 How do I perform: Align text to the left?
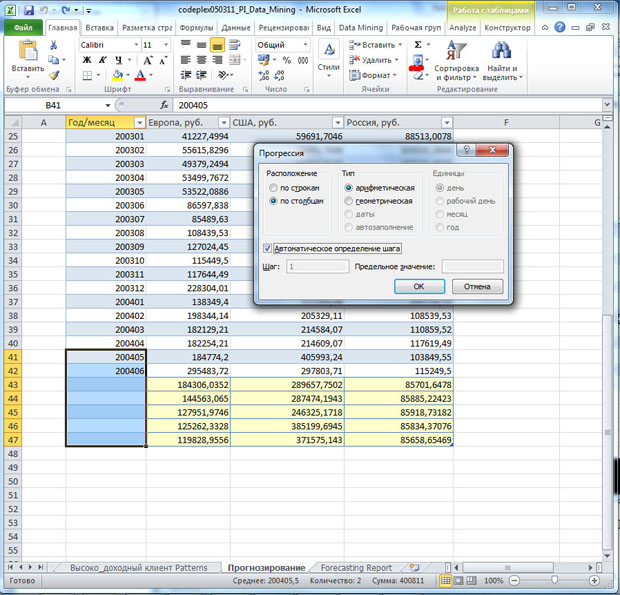pos(185,60)
